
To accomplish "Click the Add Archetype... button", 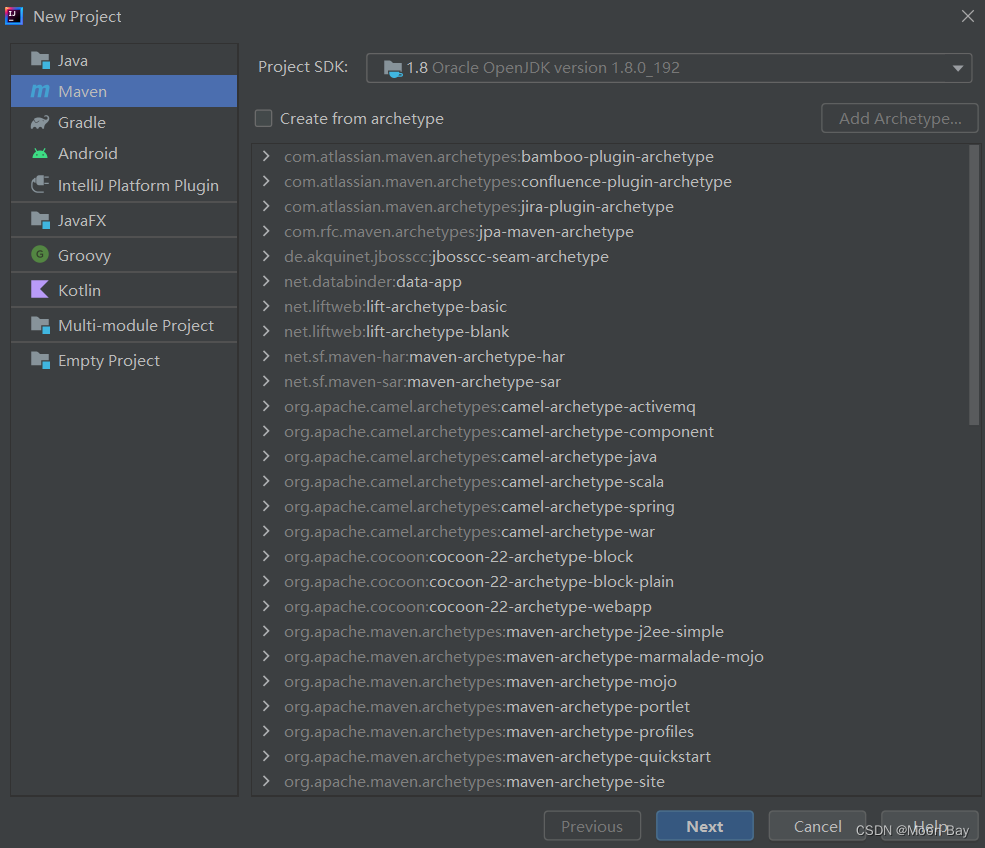I will click(x=900, y=118).
